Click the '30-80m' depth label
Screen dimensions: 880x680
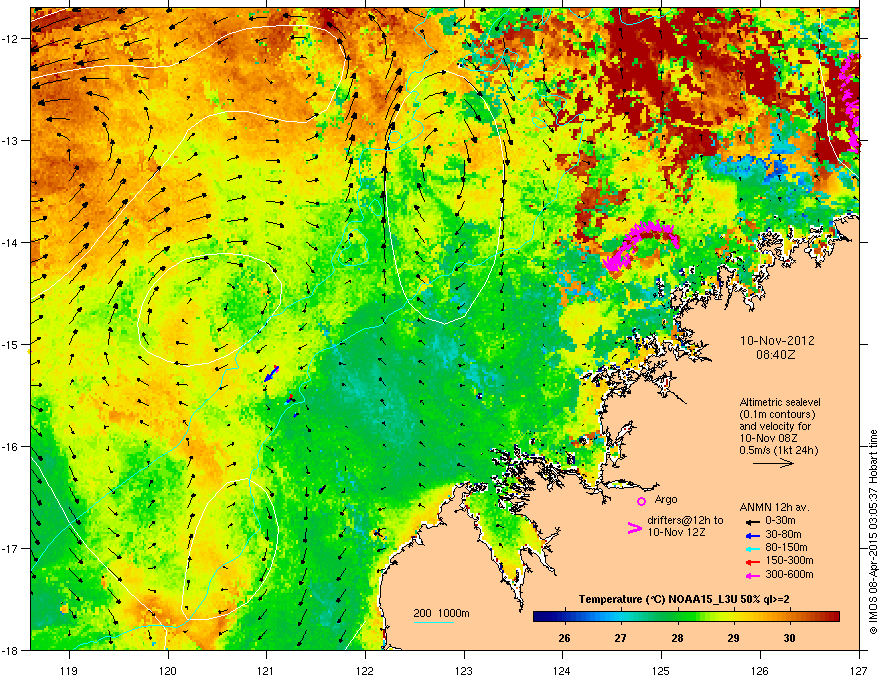783,535
